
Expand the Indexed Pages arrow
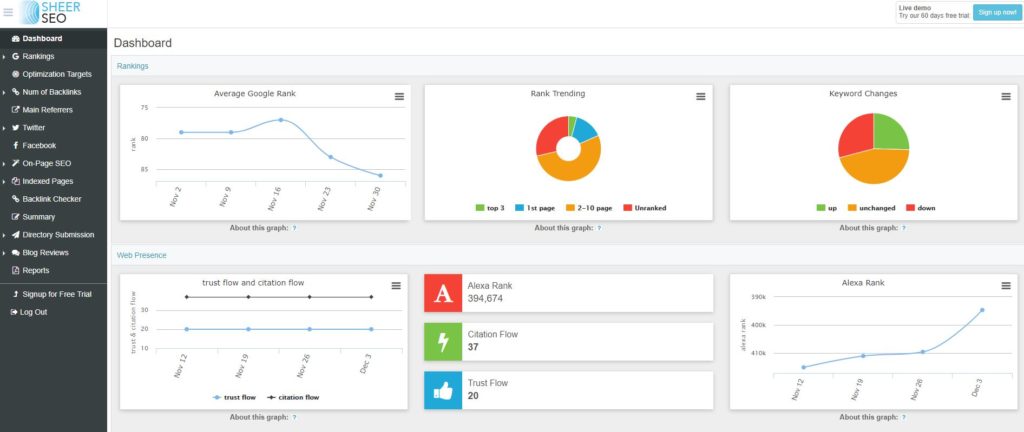coord(4,182)
